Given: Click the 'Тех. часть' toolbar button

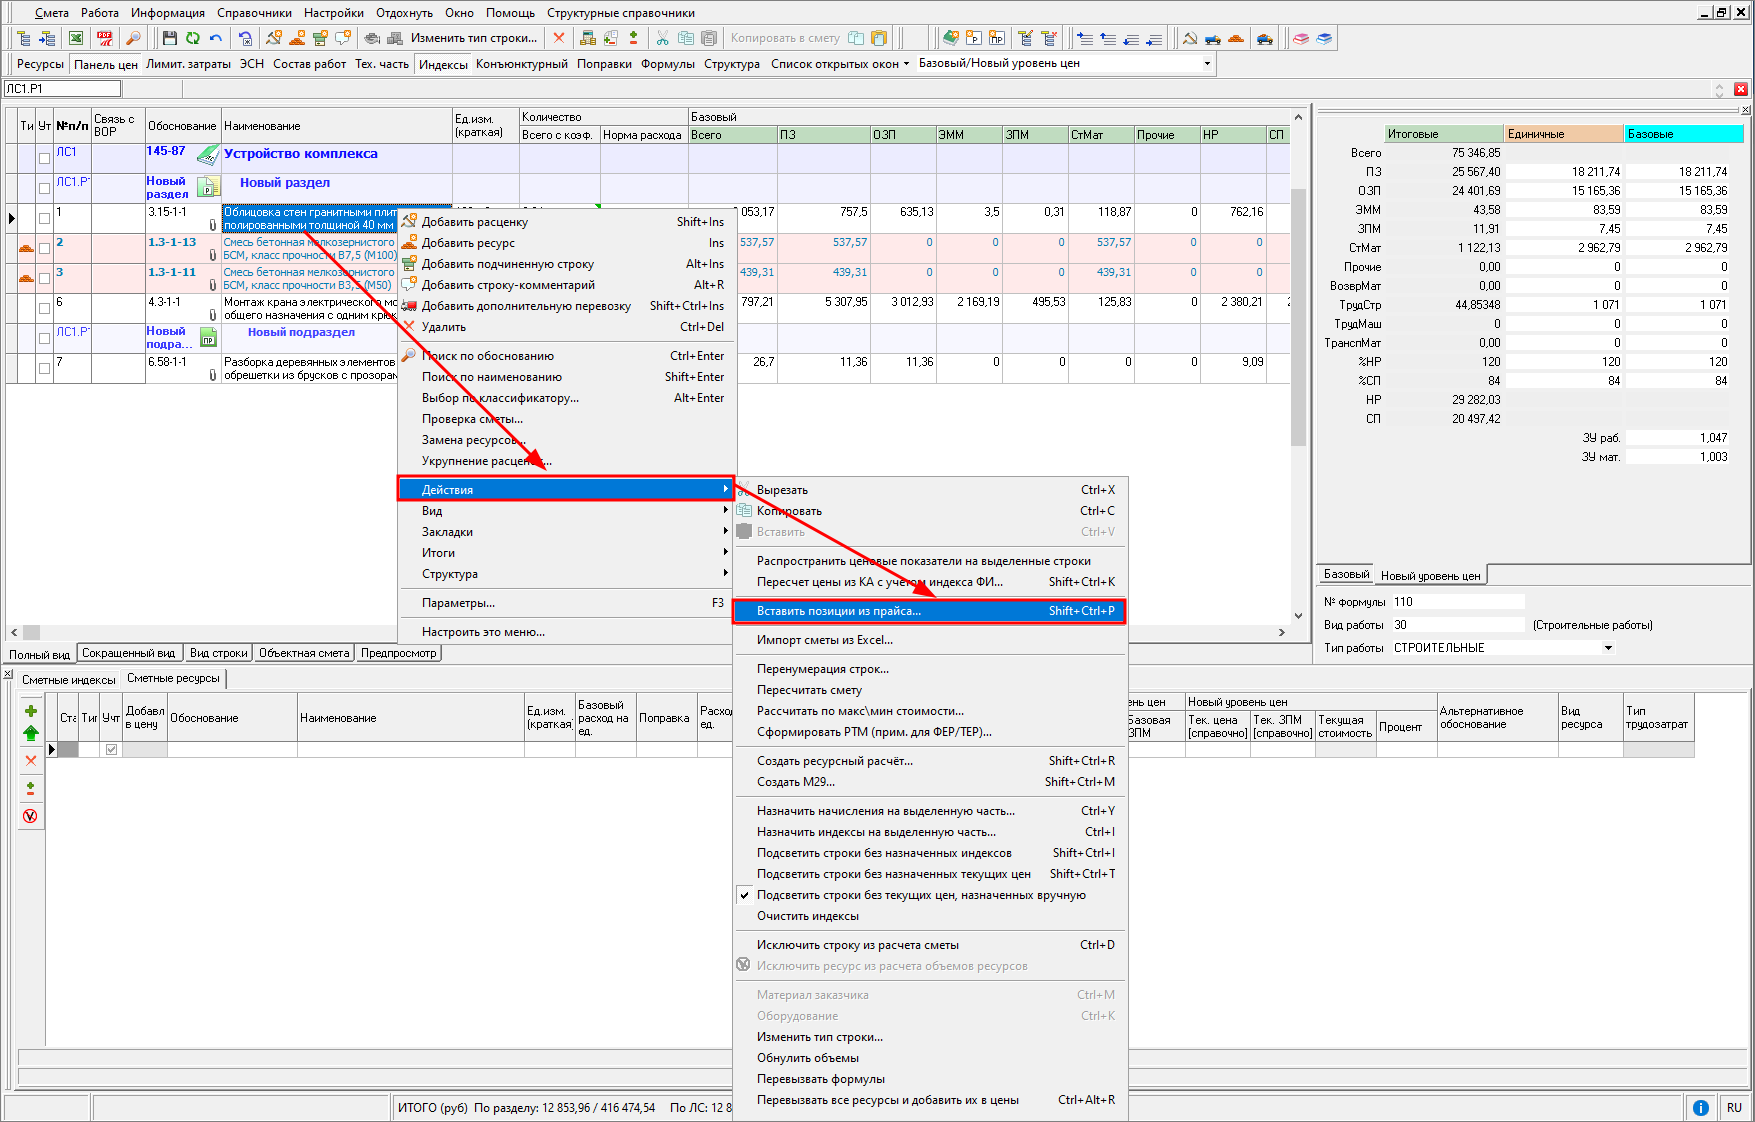Looking at the screenshot, I should pos(382,64).
